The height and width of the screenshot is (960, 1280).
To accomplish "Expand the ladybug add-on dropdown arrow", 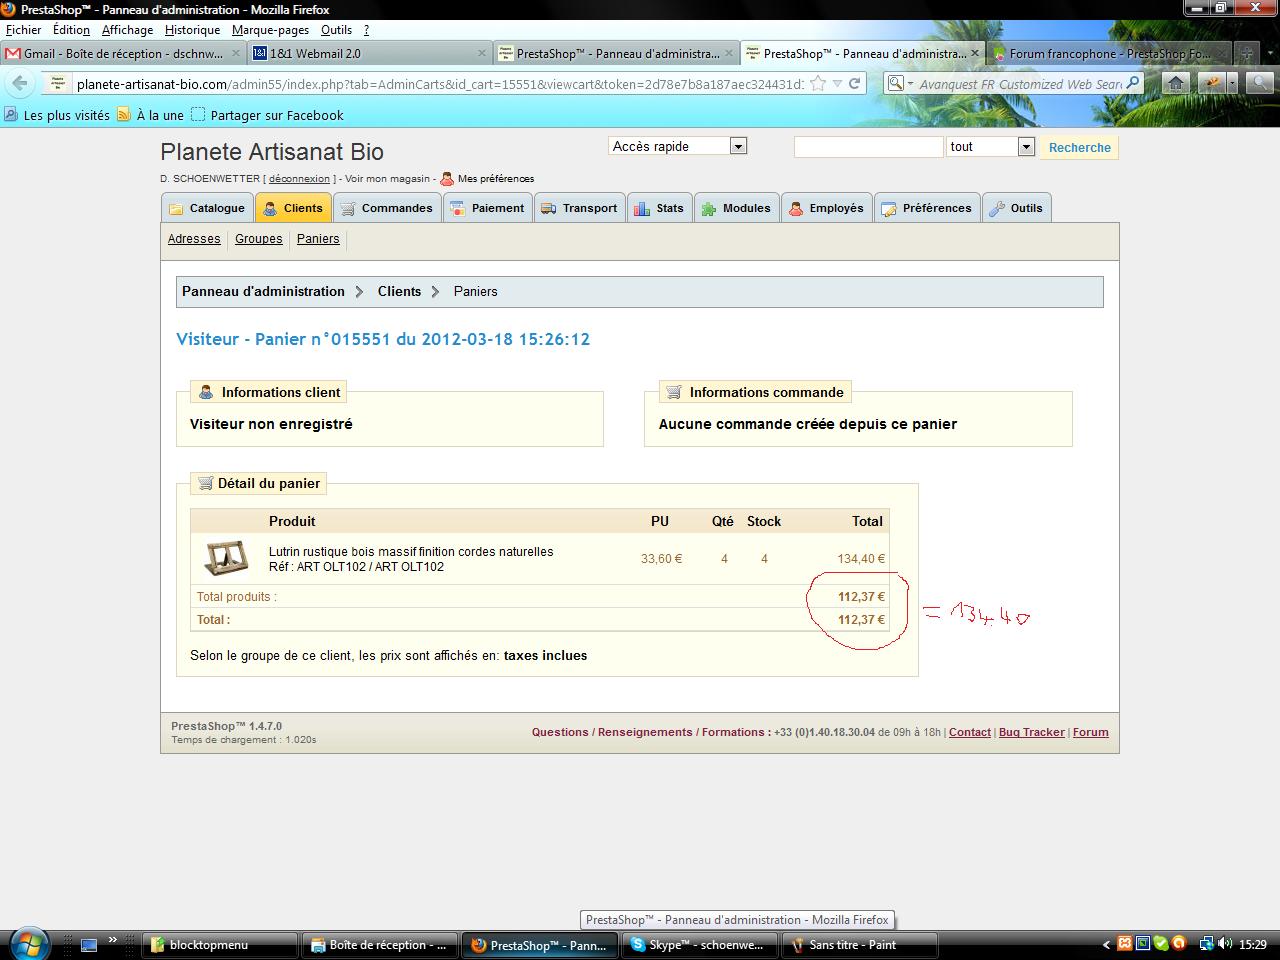I will tap(1232, 84).
